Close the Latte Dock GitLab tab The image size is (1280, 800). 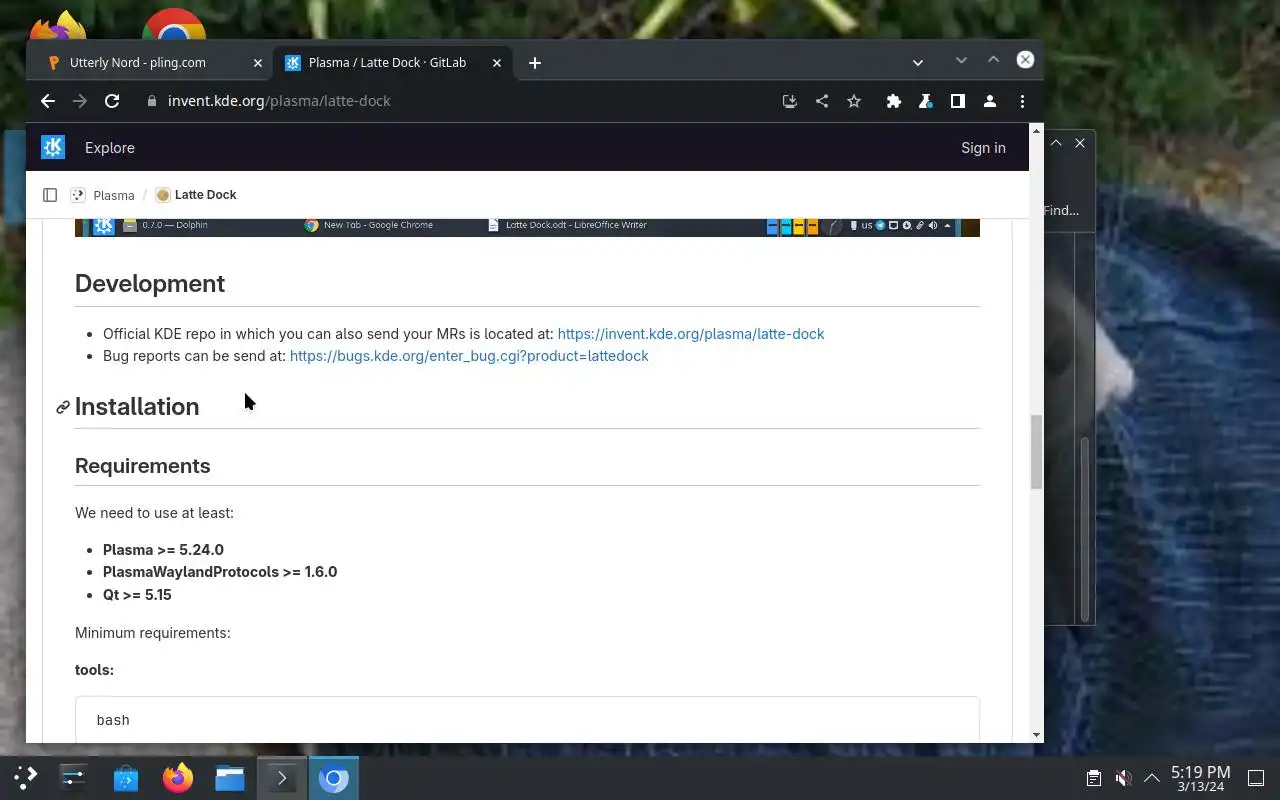click(497, 63)
